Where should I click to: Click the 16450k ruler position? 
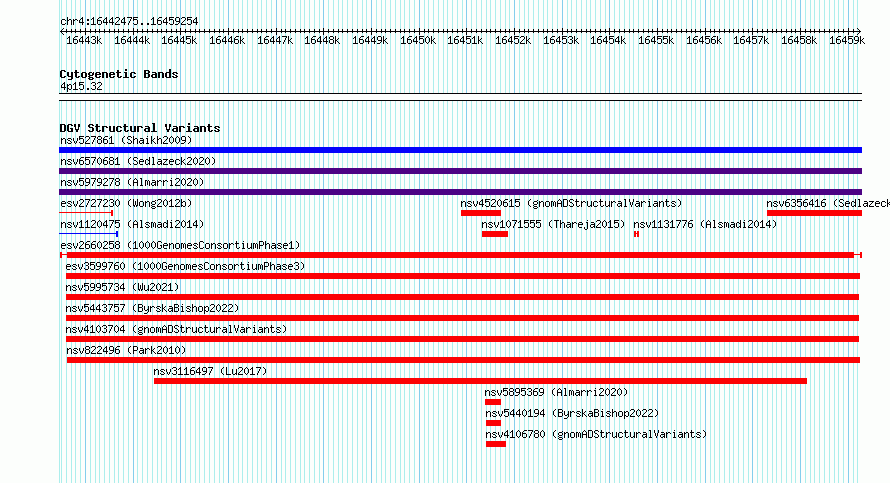(418, 40)
